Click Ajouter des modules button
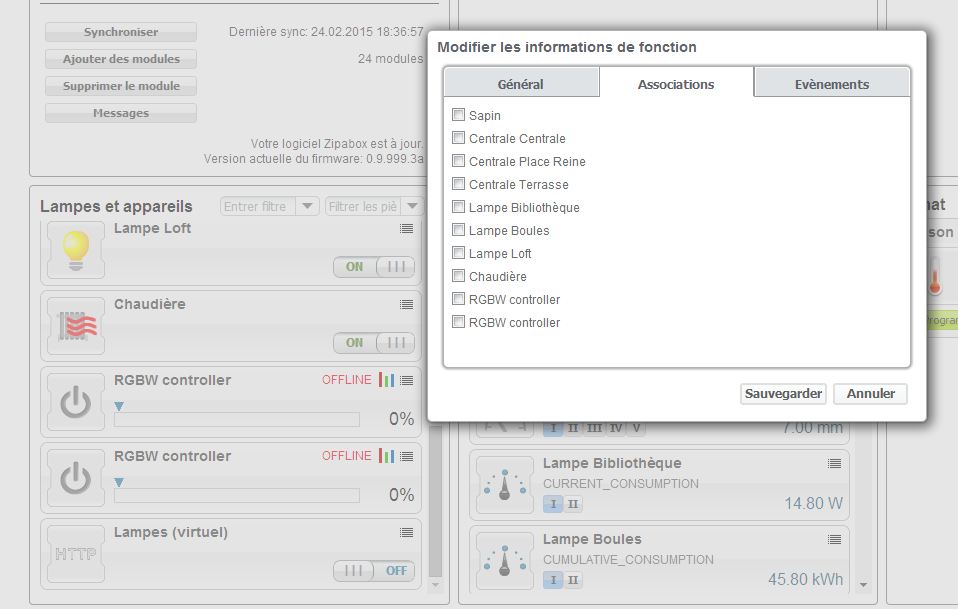Screen dimensions: 958x609 point(121,59)
